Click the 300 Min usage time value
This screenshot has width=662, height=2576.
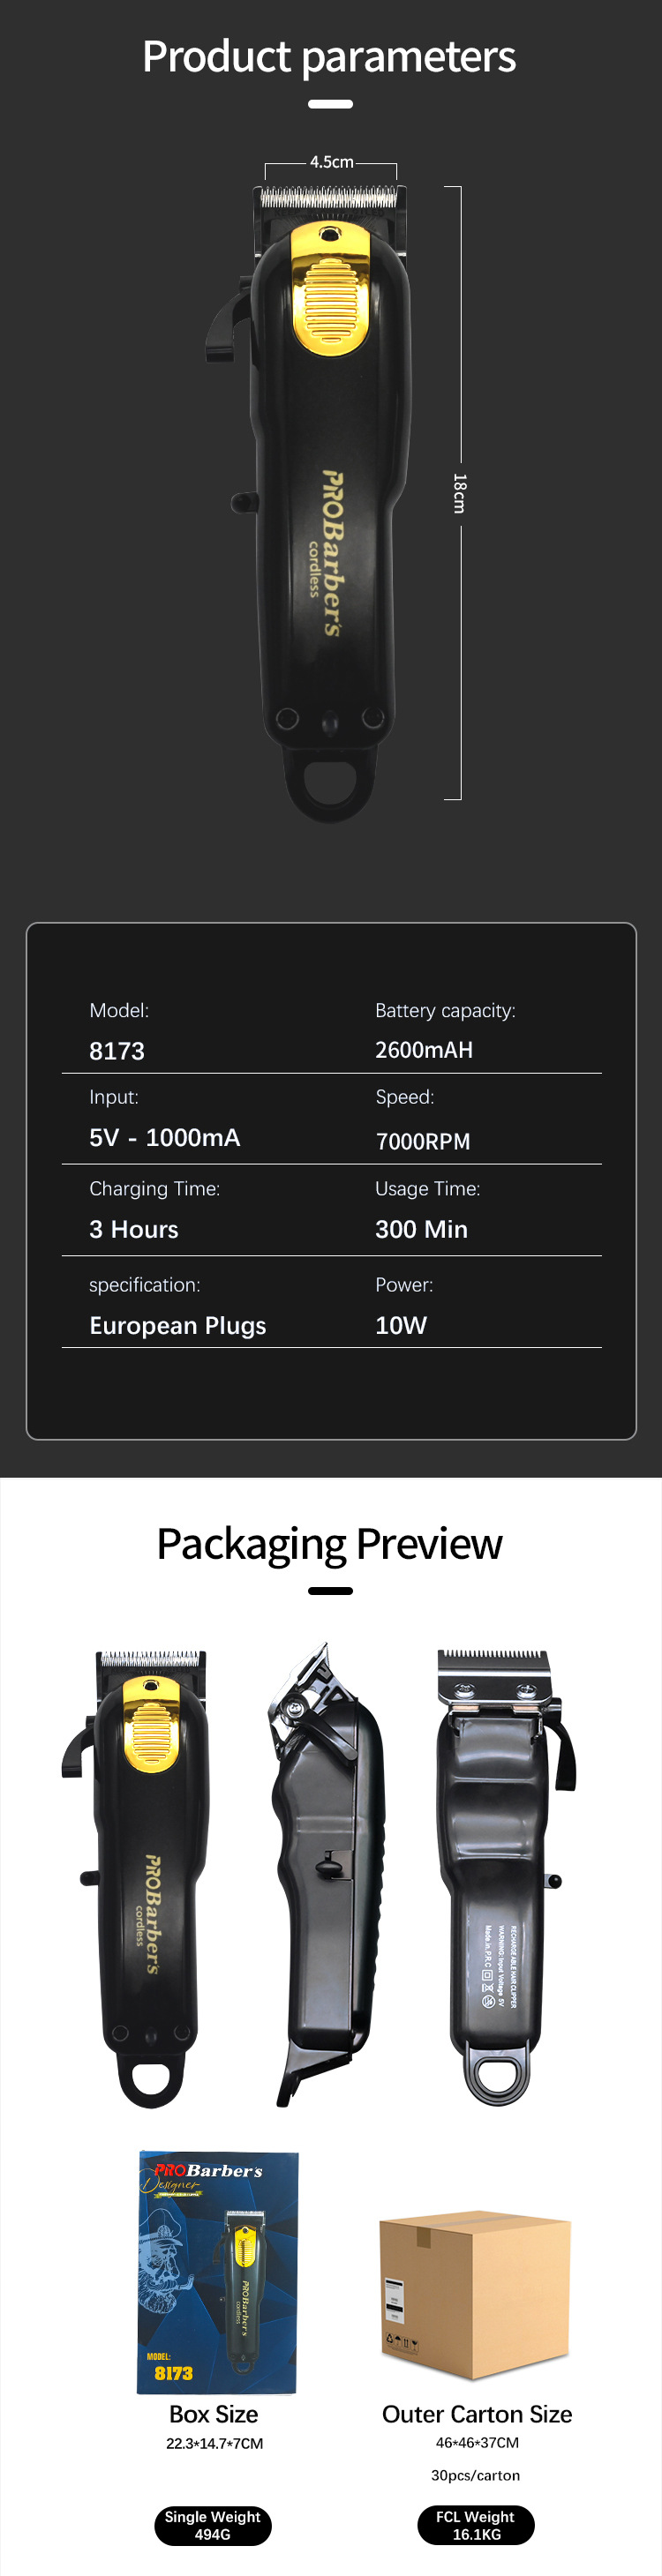click(x=421, y=1230)
